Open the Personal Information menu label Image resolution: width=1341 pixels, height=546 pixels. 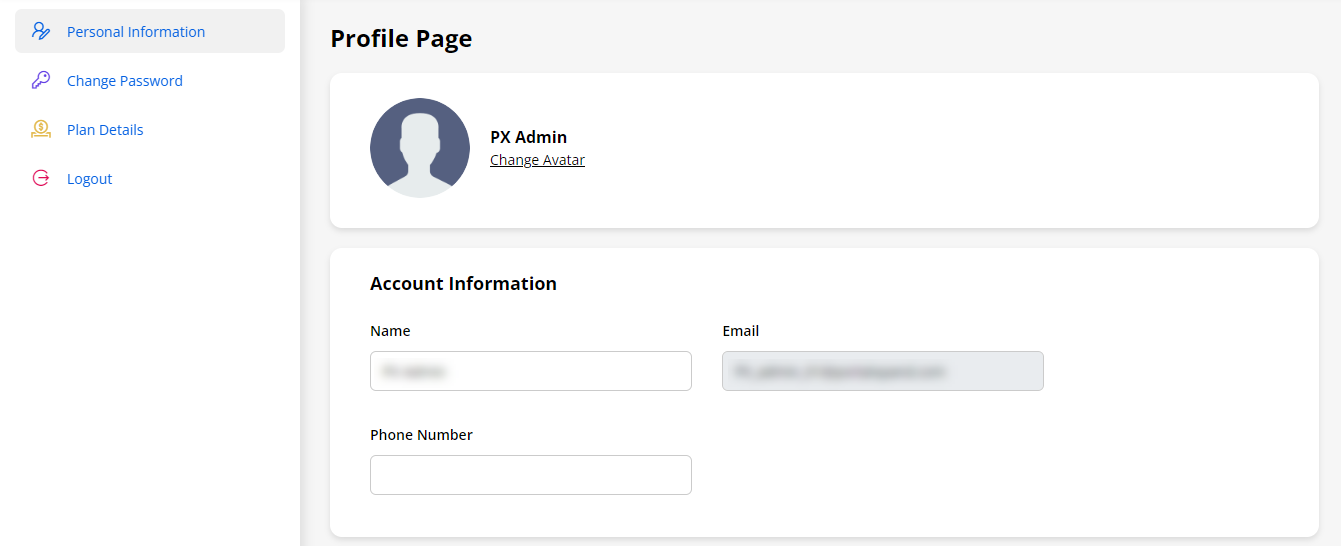point(136,32)
